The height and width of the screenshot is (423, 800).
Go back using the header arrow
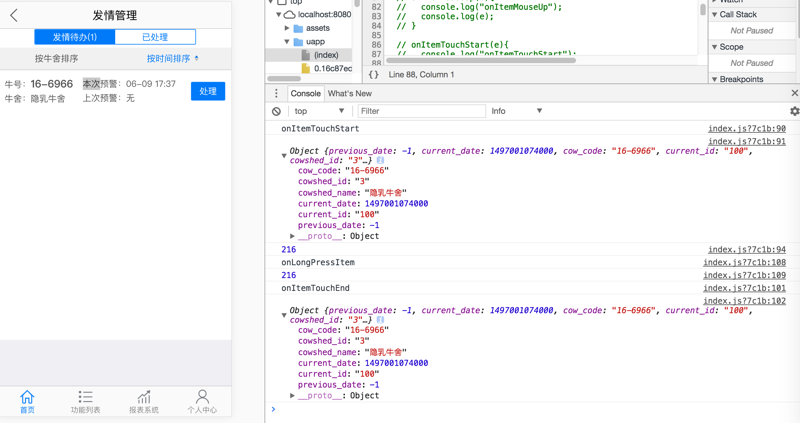point(14,16)
